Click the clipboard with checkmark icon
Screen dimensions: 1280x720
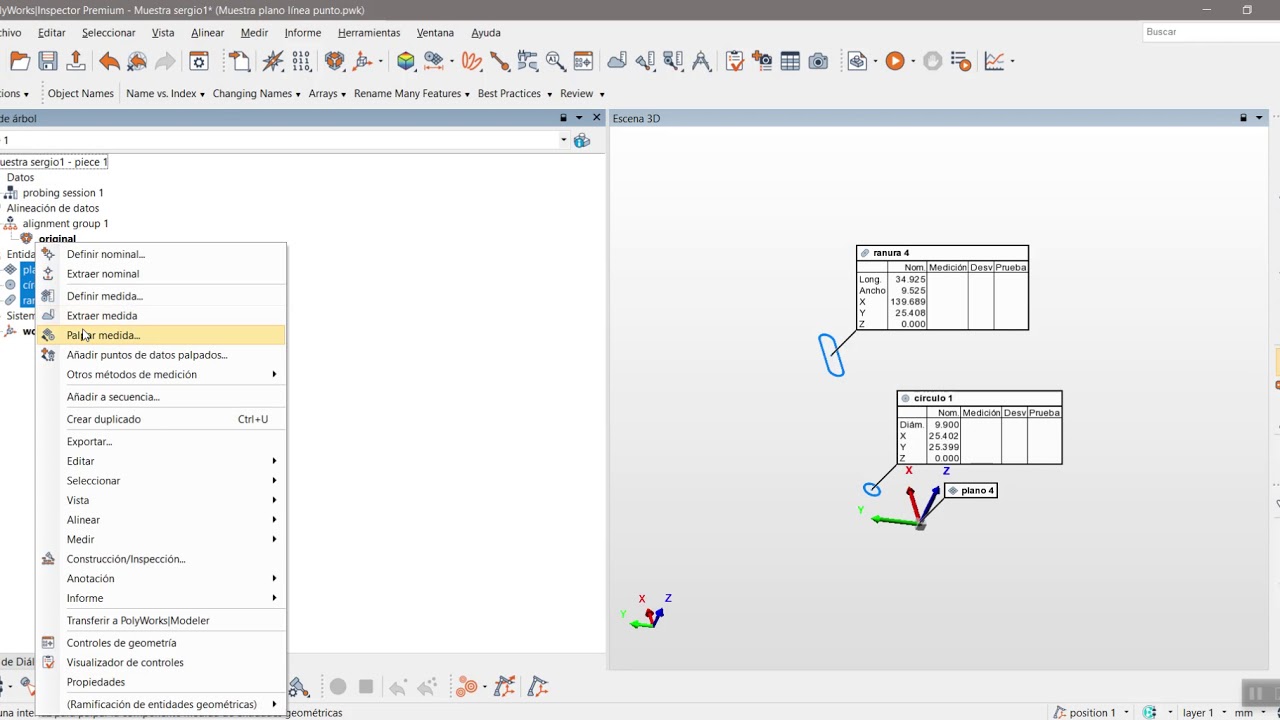pos(735,61)
